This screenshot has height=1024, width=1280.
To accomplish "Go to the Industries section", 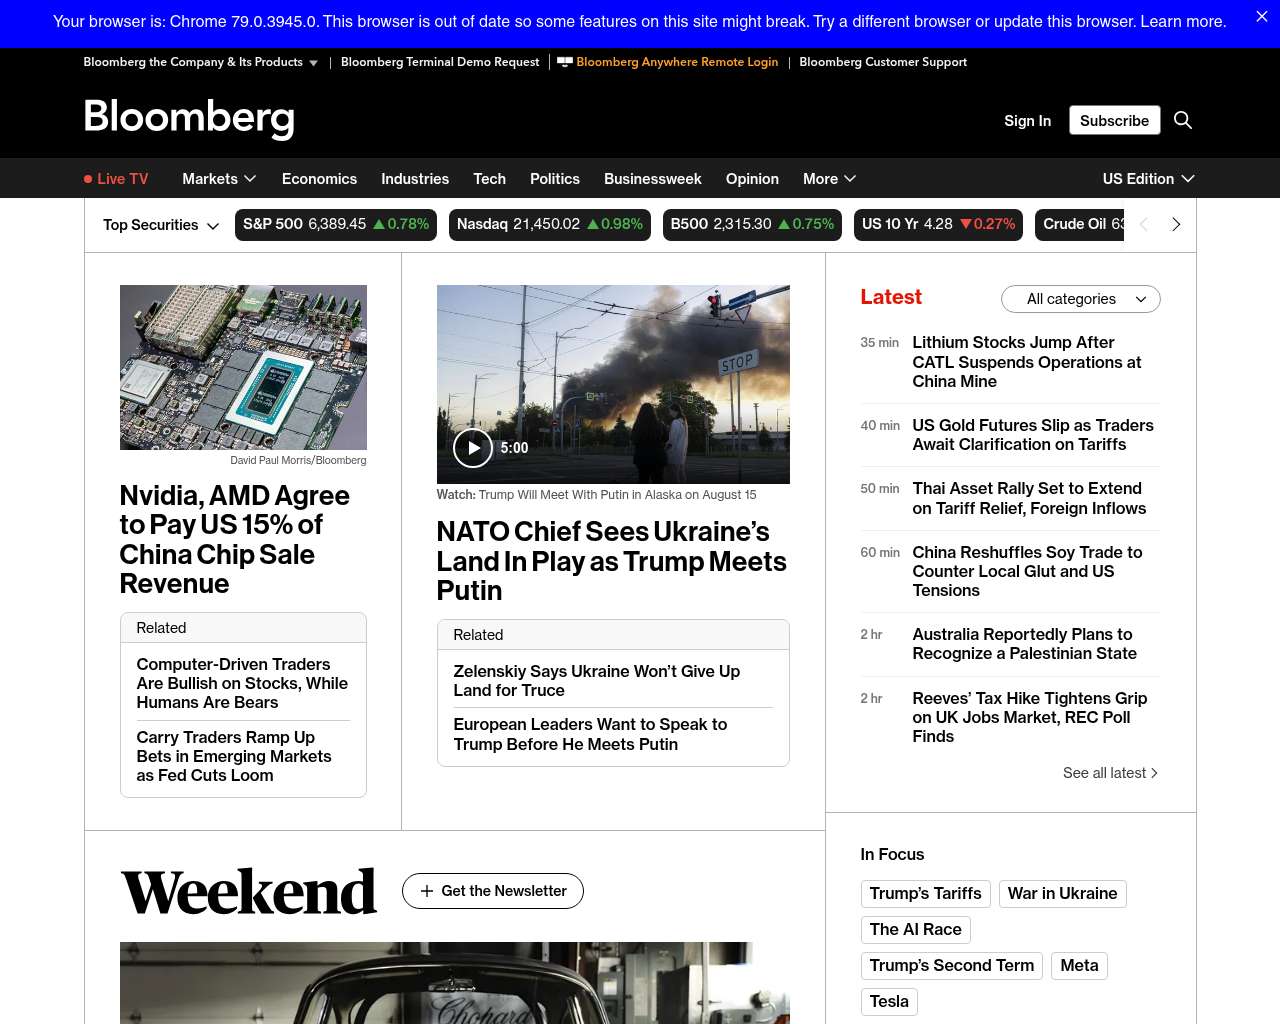I will point(415,179).
